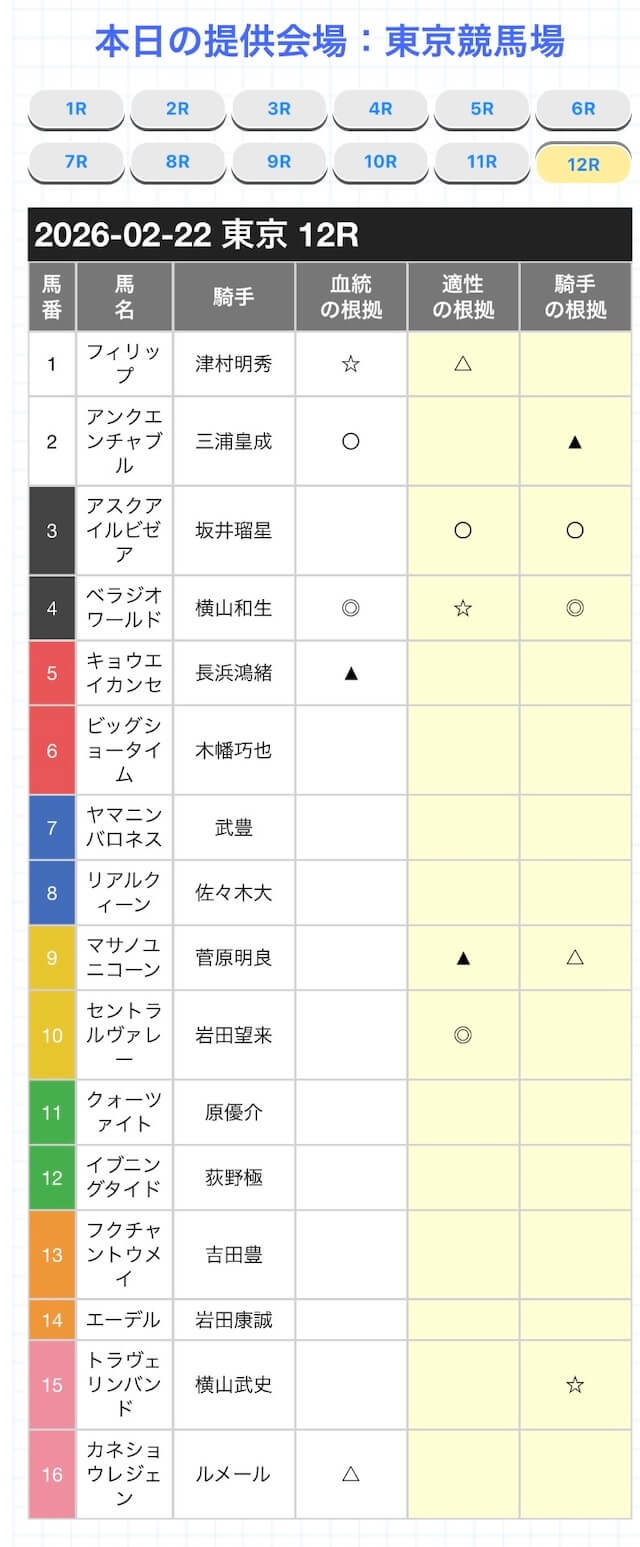
Task: Select the 1R race tab
Action: click(76, 109)
